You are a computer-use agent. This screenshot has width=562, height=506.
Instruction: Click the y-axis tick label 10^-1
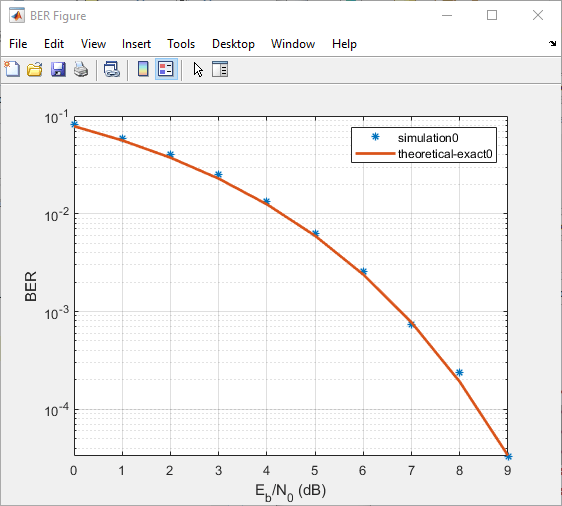[56, 118]
